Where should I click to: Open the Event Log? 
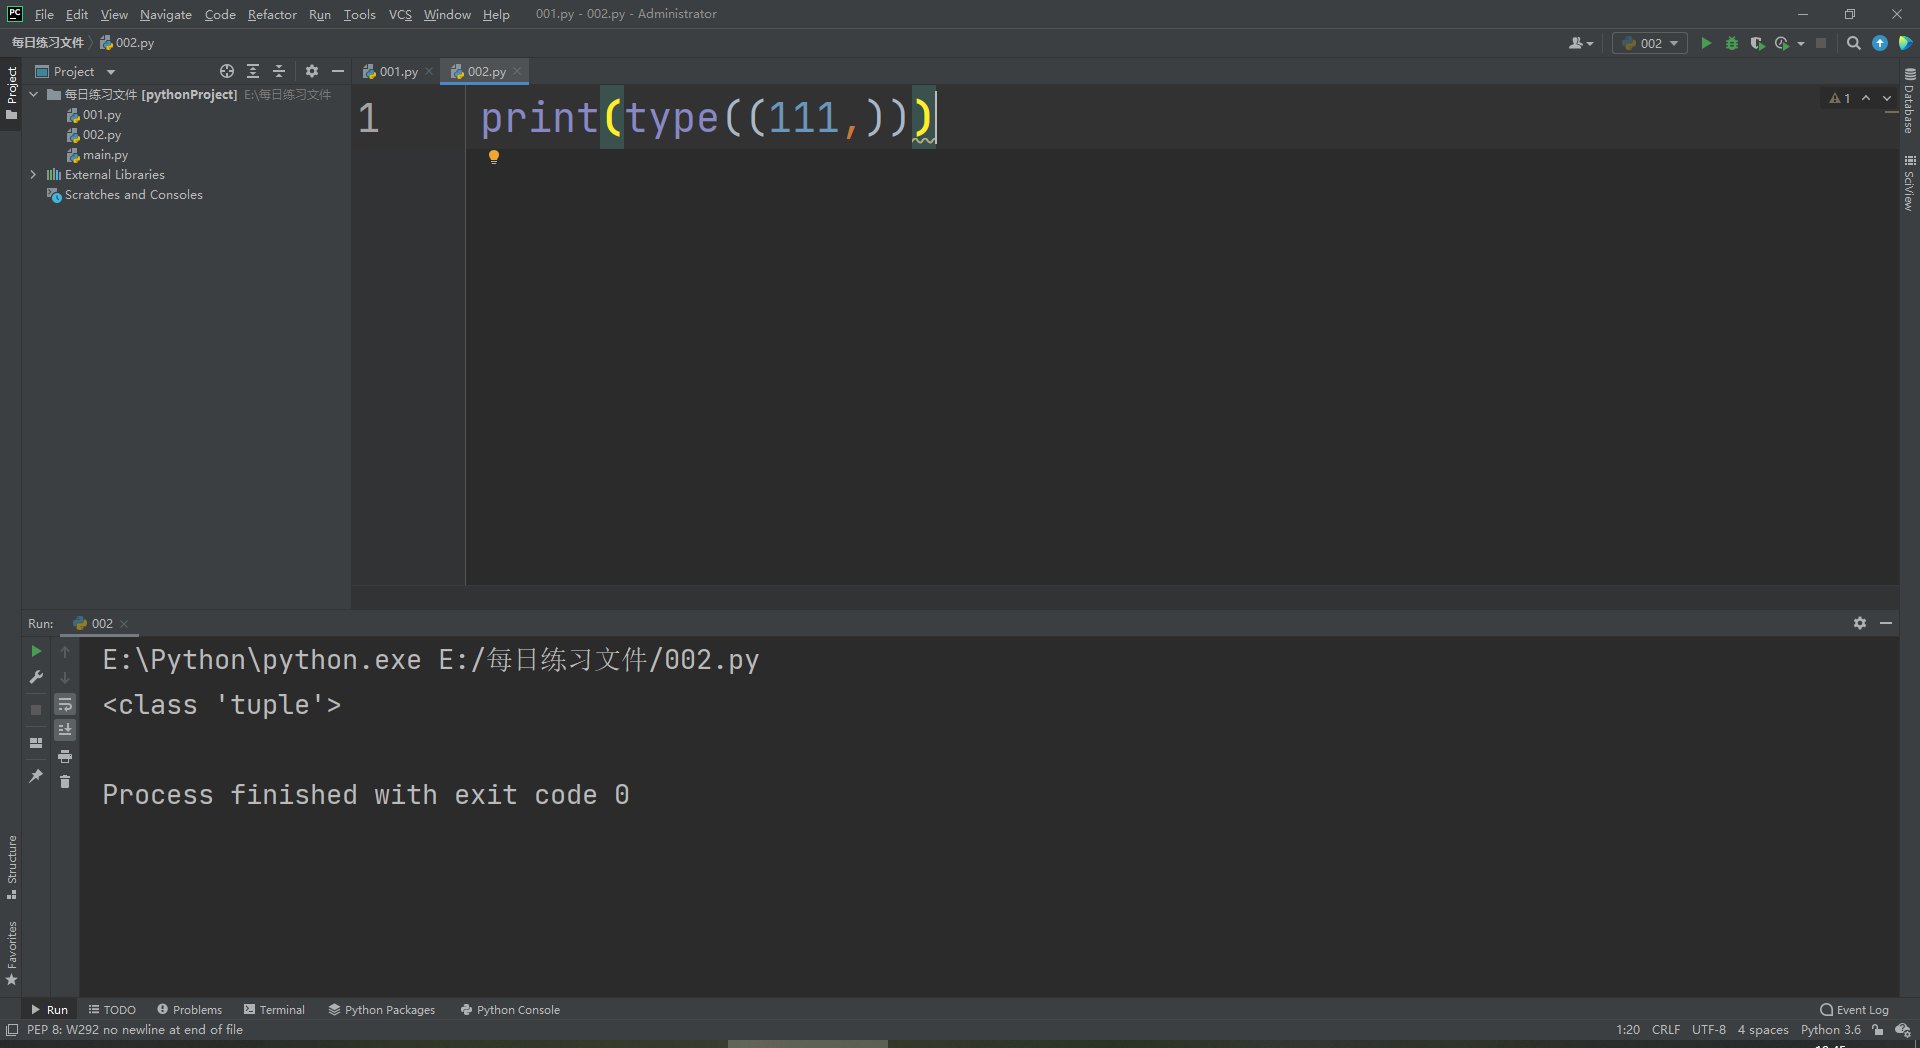click(1855, 1010)
